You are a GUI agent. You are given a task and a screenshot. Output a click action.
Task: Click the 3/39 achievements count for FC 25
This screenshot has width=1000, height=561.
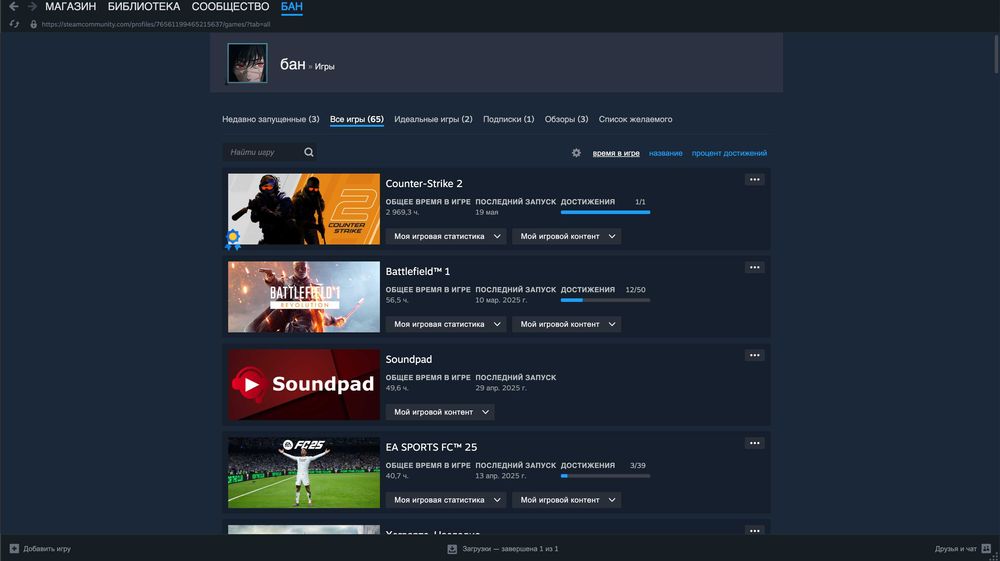coord(638,465)
